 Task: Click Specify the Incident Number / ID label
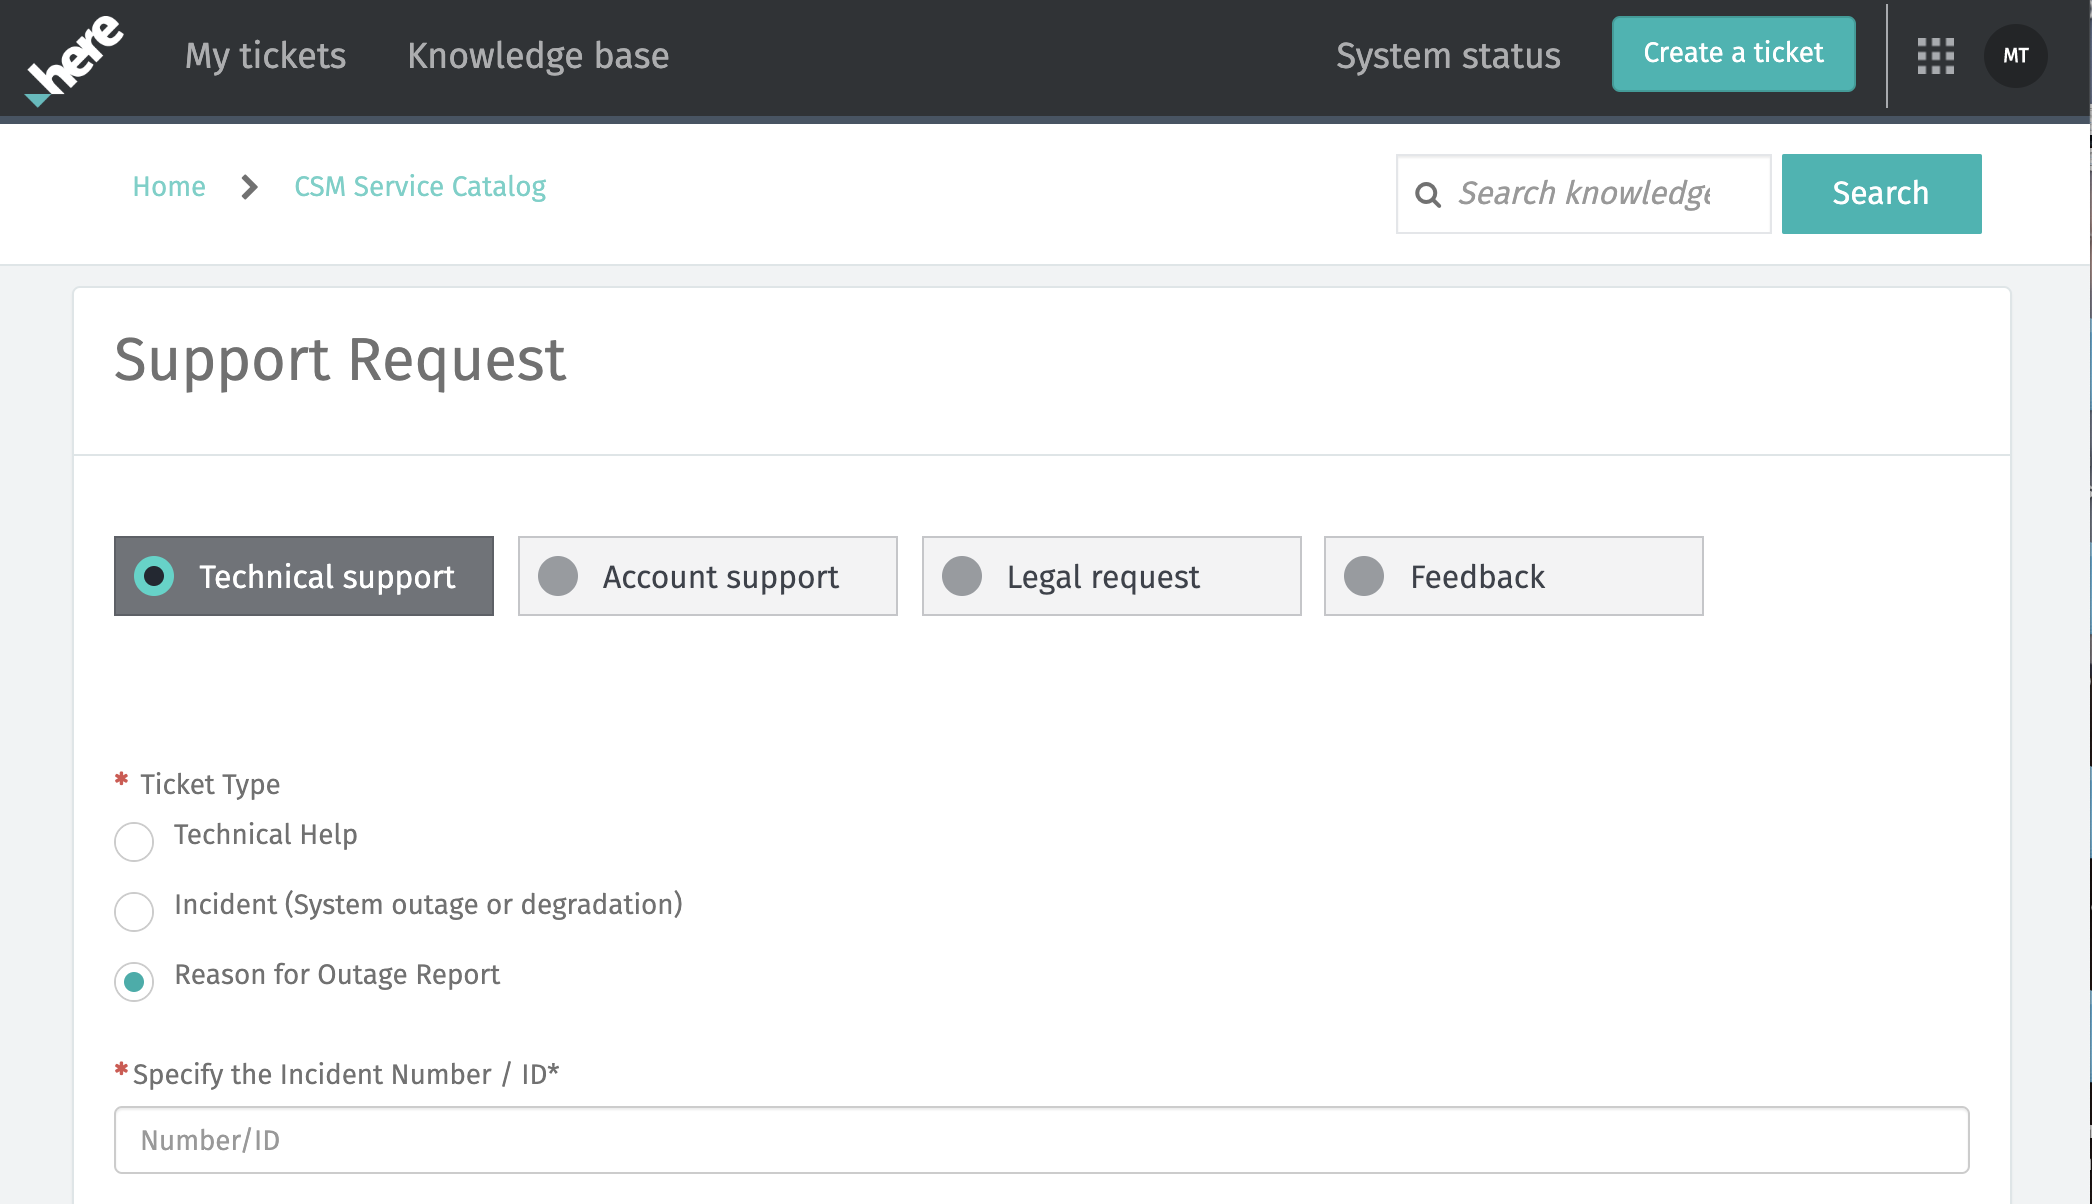click(x=345, y=1075)
